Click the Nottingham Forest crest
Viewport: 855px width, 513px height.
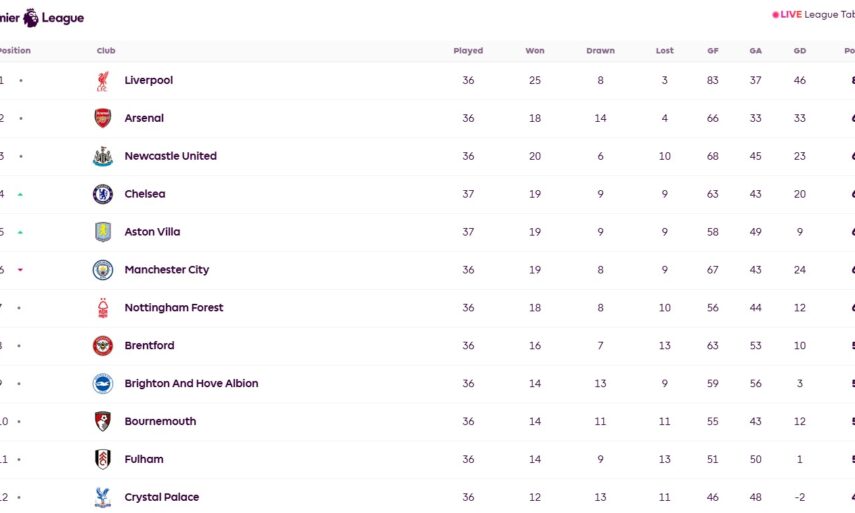(103, 308)
